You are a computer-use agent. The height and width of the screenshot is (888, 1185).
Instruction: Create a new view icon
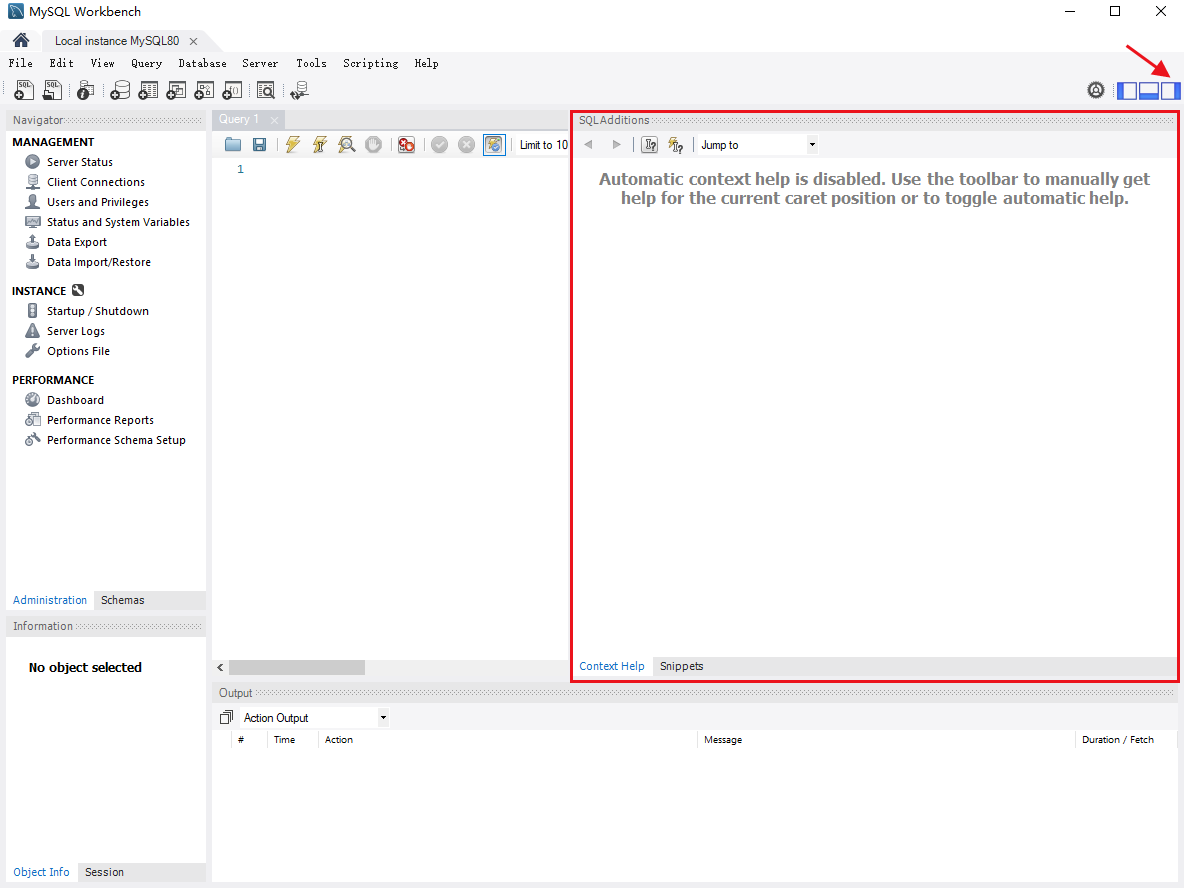point(176,91)
